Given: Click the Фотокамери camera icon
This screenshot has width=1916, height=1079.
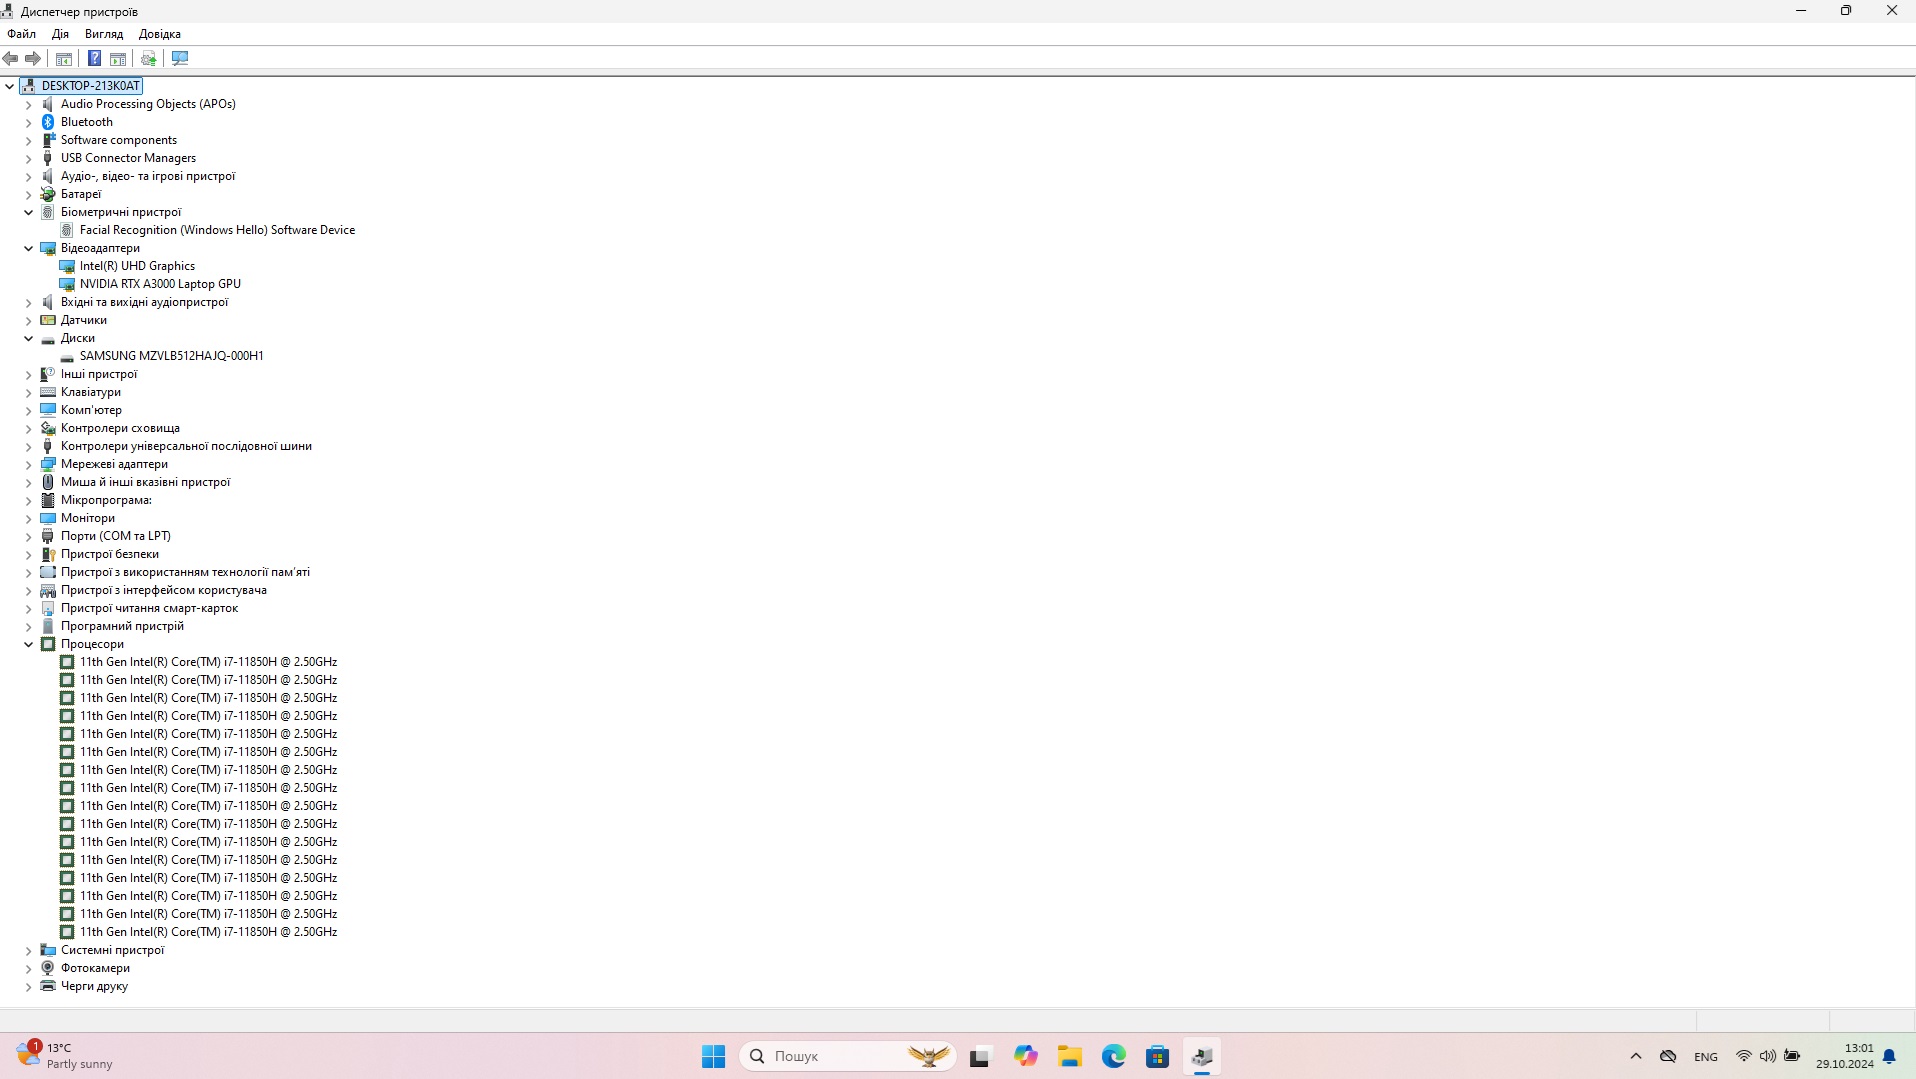Looking at the screenshot, I should click(x=48, y=968).
